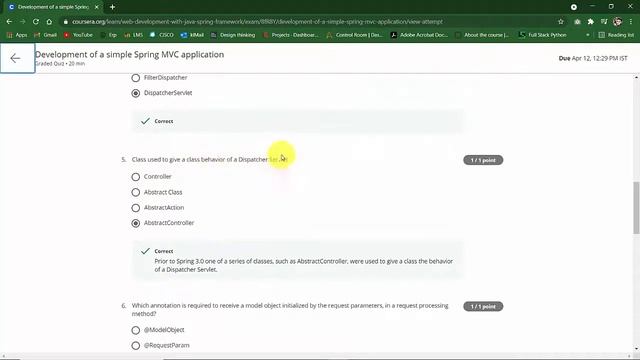Select the Abstract Class radio option

pyautogui.click(x=136, y=192)
